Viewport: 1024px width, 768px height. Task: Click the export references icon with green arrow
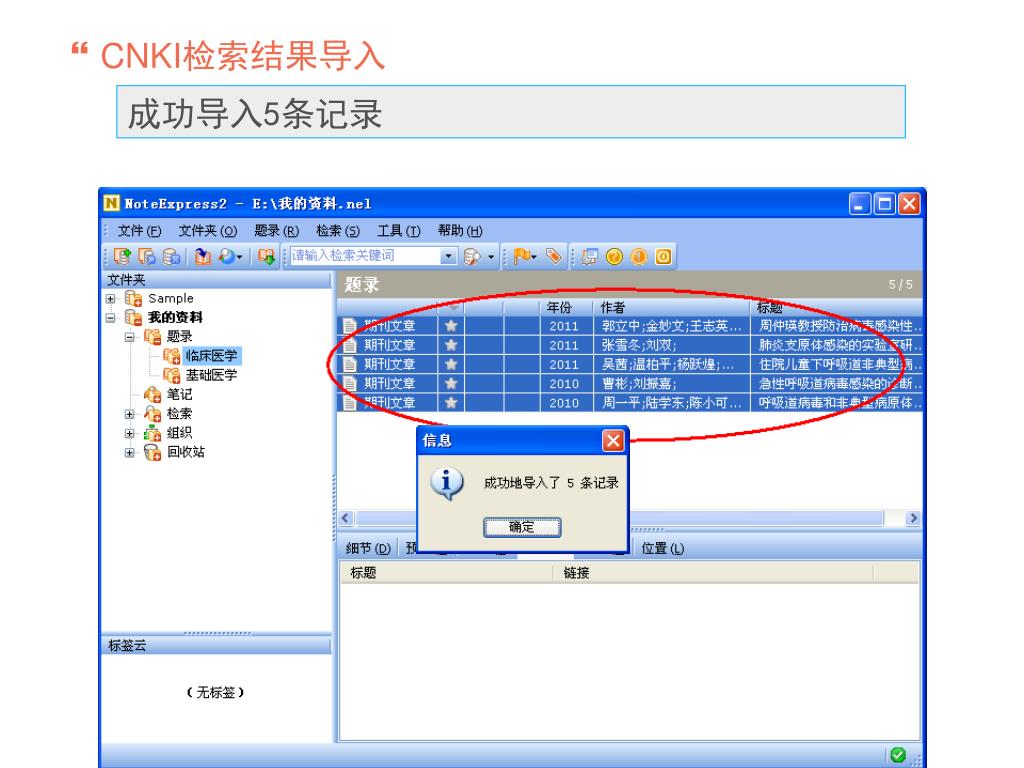(x=266, y=257)
